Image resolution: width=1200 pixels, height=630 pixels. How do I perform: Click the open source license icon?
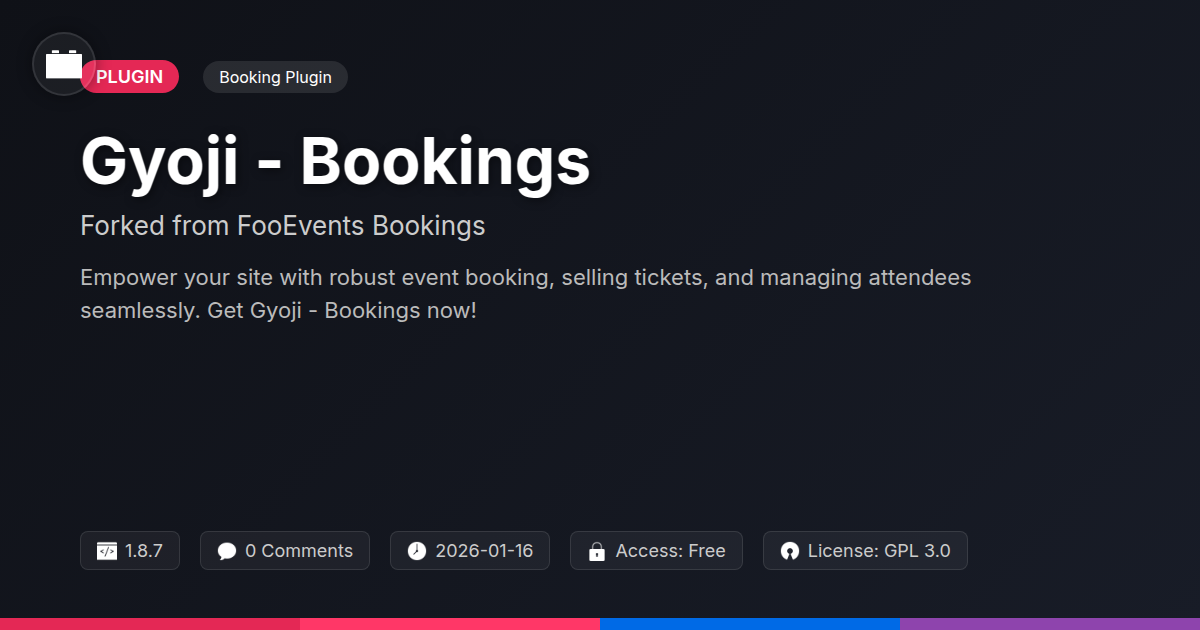coord(790,551)
